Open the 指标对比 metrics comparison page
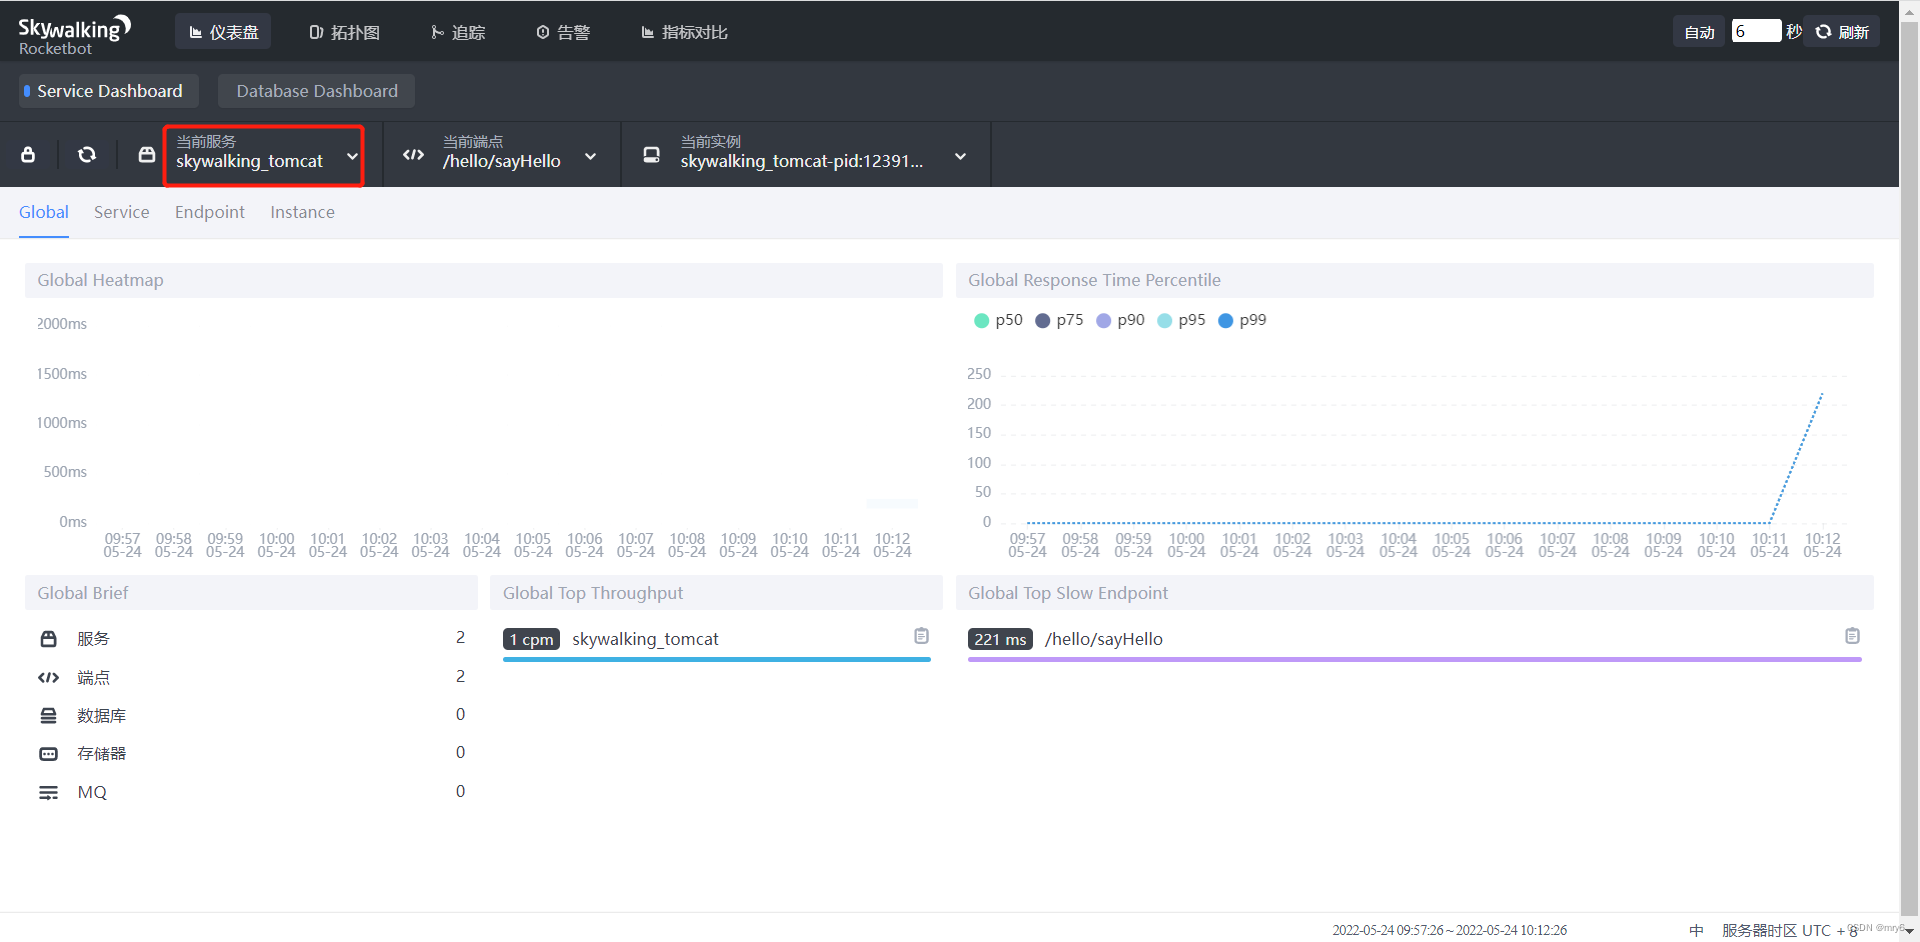This screenshot has width=1920, height=942. tap(684, 32)
